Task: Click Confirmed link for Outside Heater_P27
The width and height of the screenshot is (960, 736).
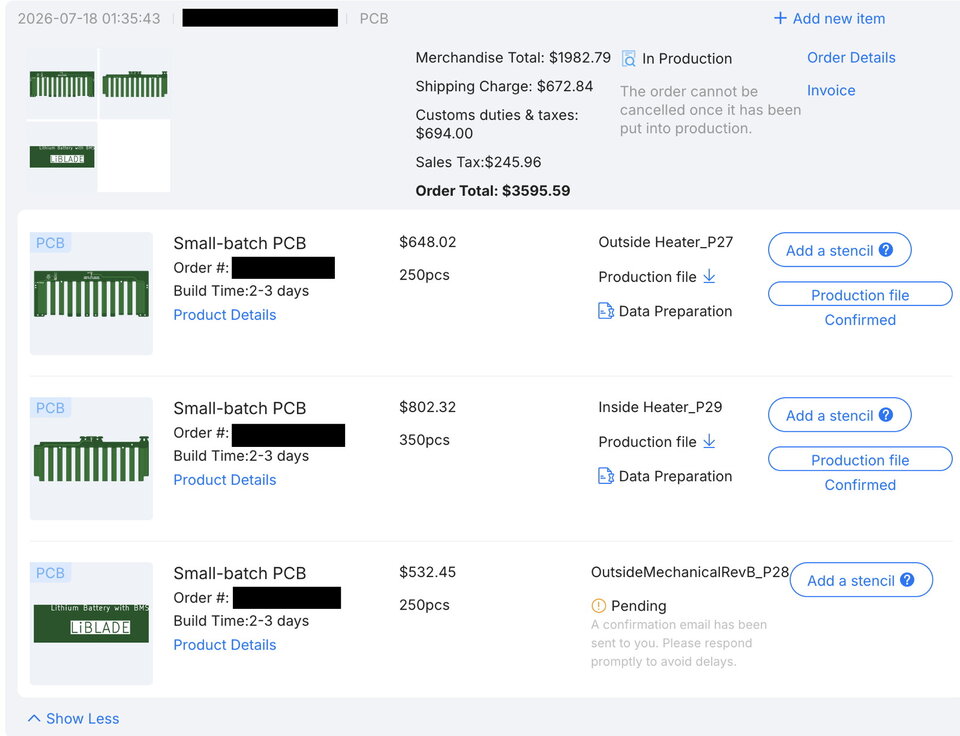Action: tap(860, 320)
